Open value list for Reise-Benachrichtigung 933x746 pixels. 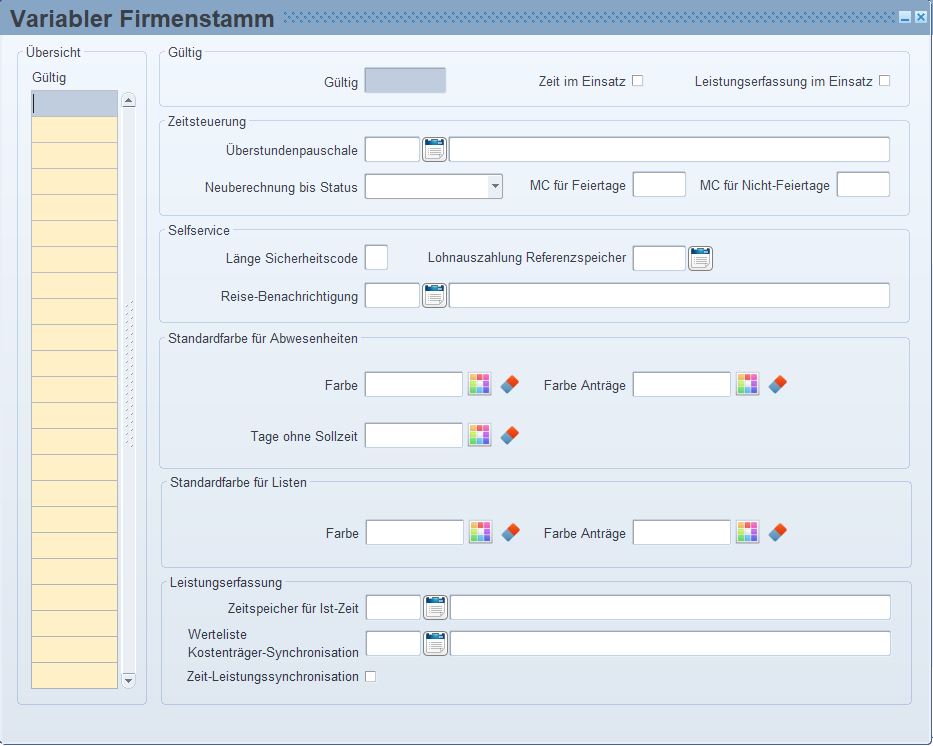point(434,296)
